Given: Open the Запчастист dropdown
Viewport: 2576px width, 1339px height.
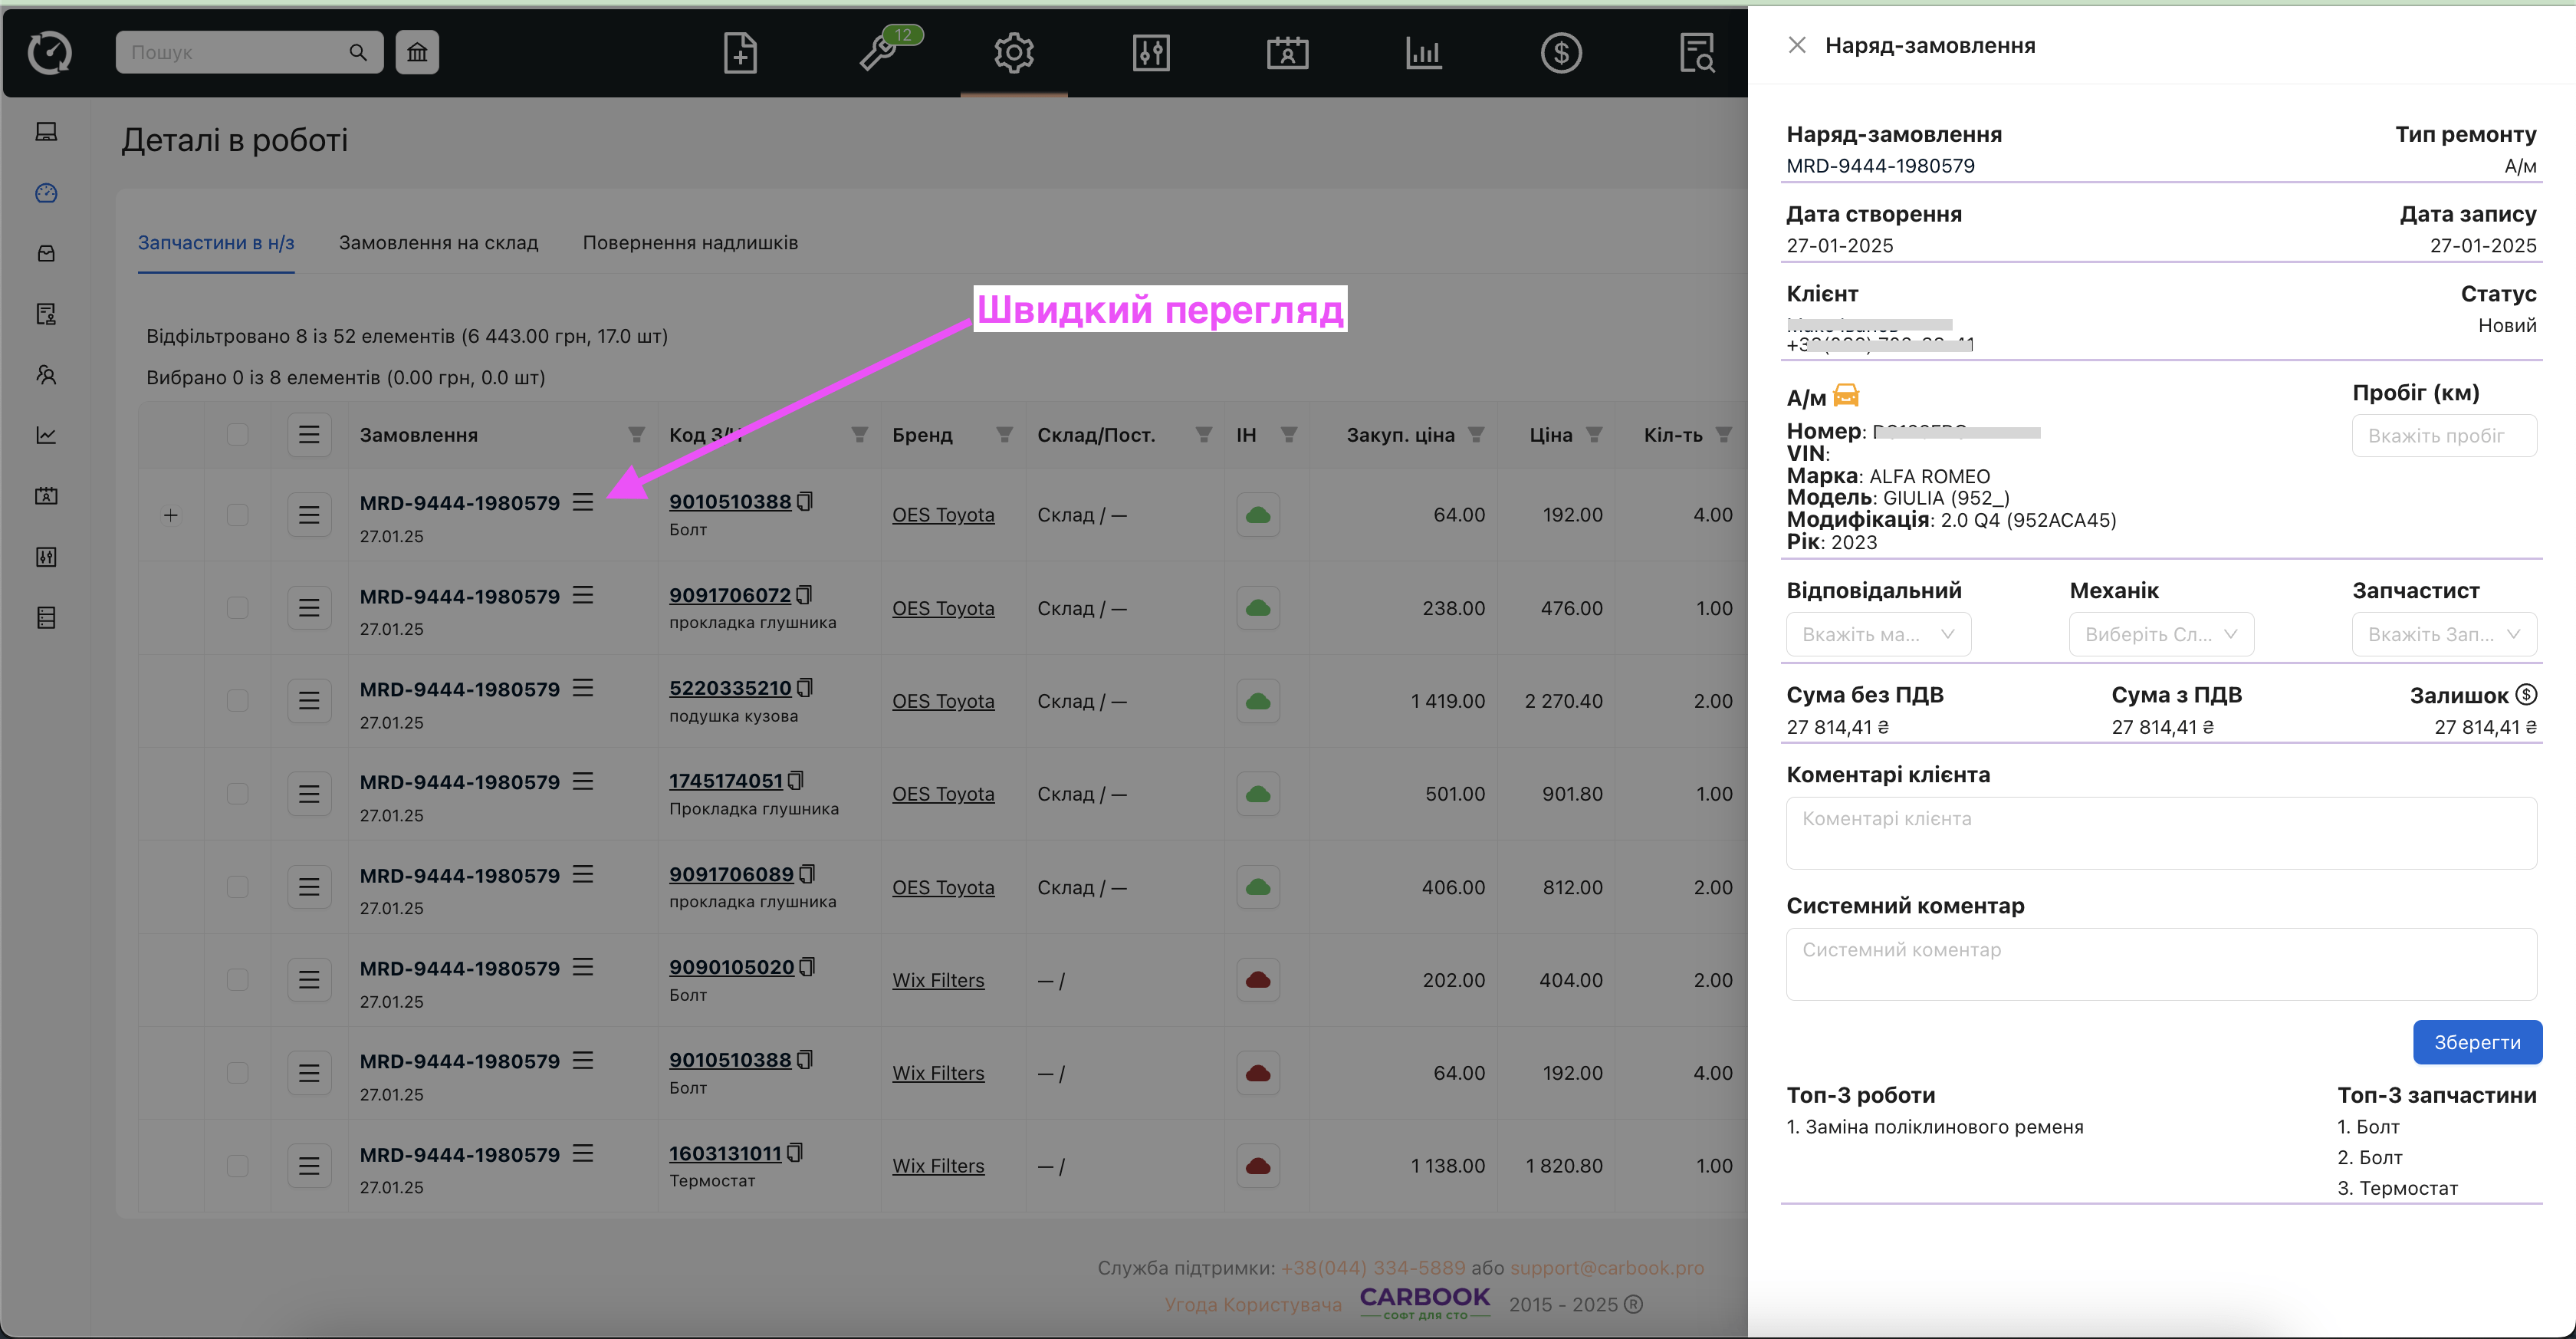Looking at the screenshot, I should (2444, 634).
